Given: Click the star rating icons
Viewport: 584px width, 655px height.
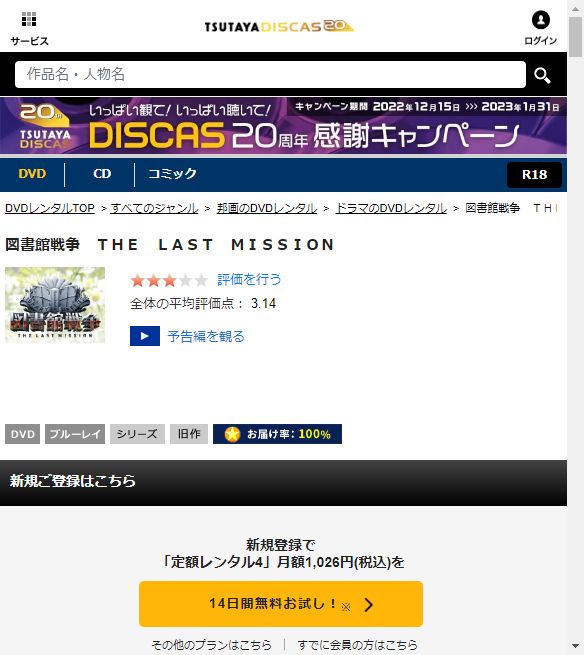Looking at the screenshot, I should click(x=169, y=280).
